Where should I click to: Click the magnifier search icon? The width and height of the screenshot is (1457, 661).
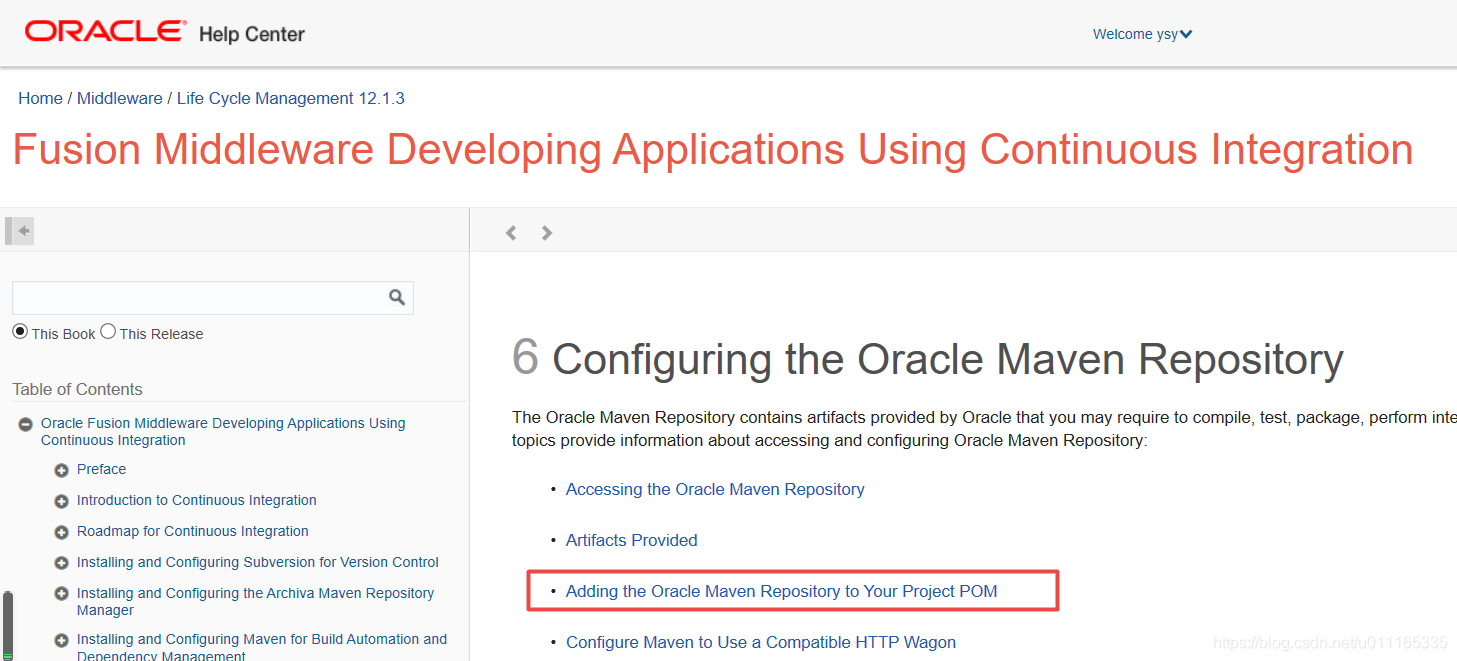397,297
